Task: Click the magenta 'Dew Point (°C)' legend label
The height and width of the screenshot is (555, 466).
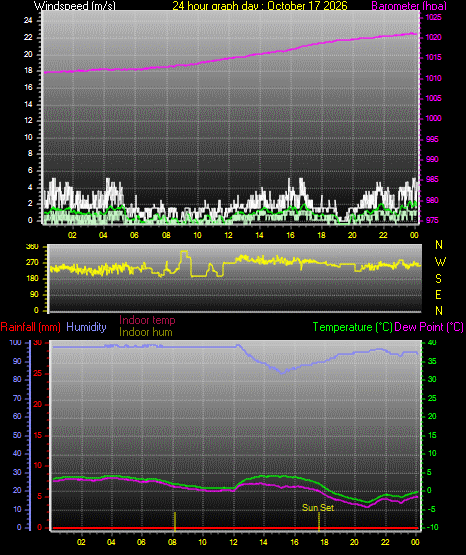Action: (429, 327)
